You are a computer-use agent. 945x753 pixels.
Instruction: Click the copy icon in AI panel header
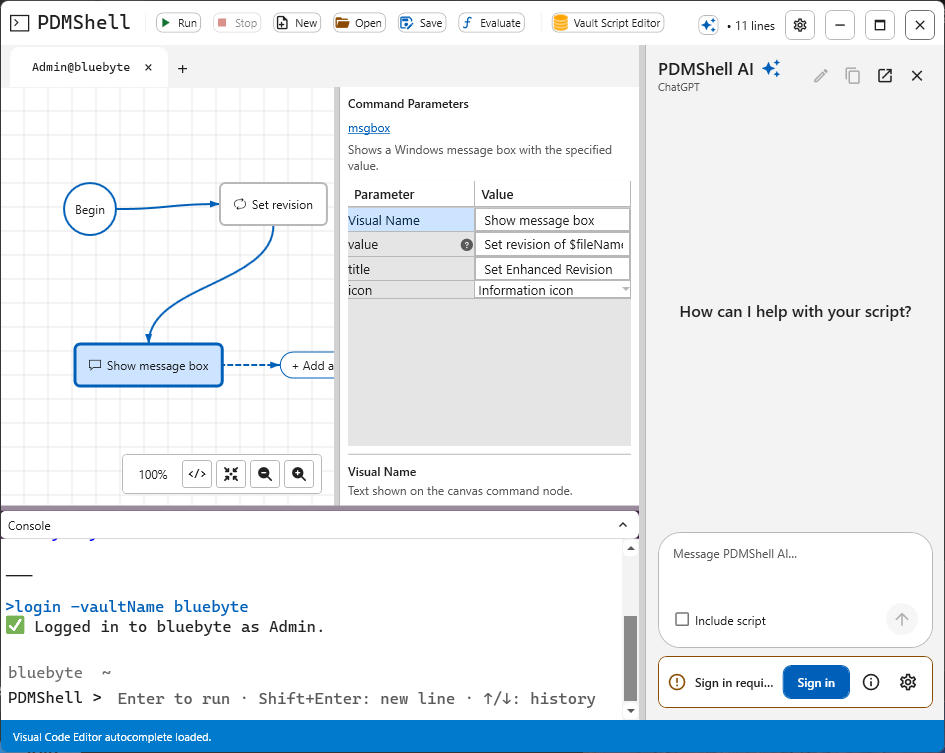(x=852, y=75)
